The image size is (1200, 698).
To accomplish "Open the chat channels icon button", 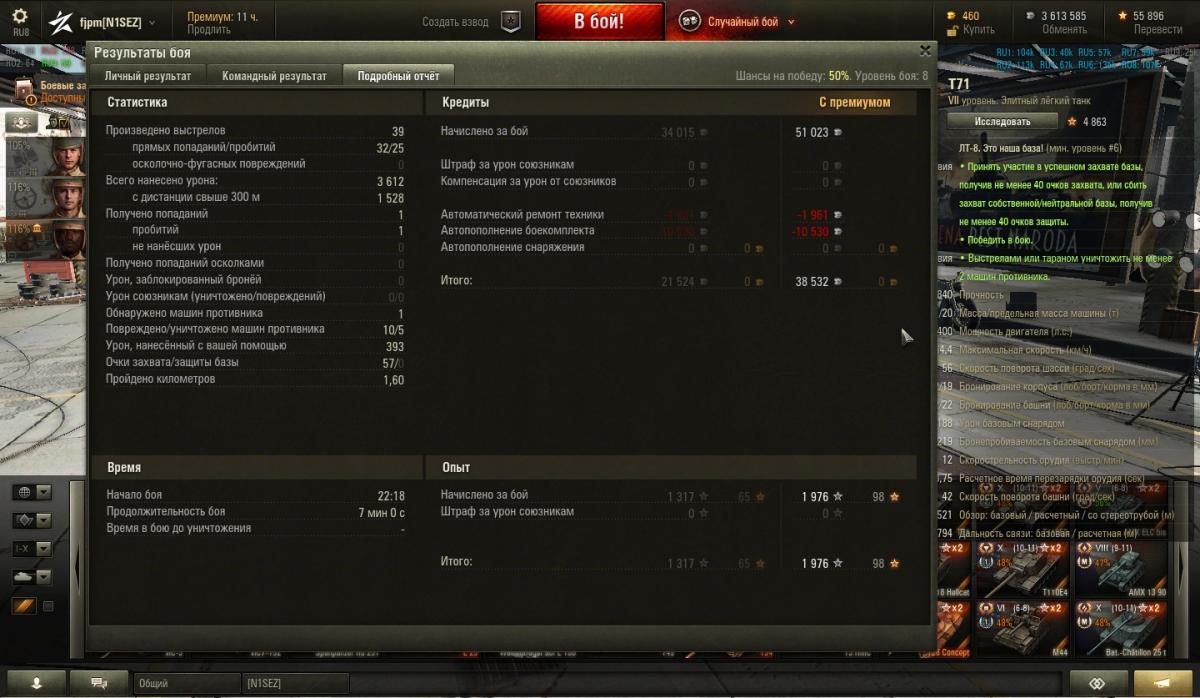I will (x=100, y=683).
